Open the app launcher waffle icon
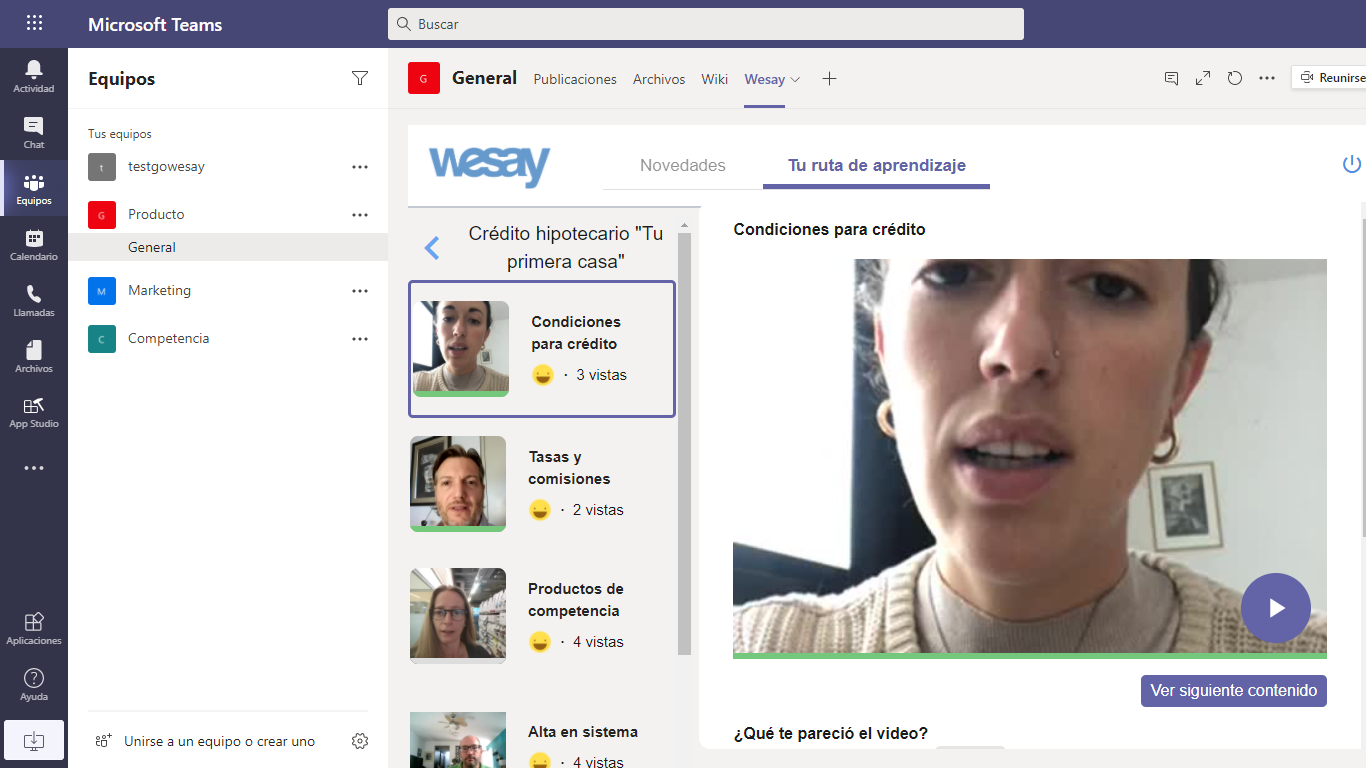This screenshot has height=768, width=1366. (34, 23)
